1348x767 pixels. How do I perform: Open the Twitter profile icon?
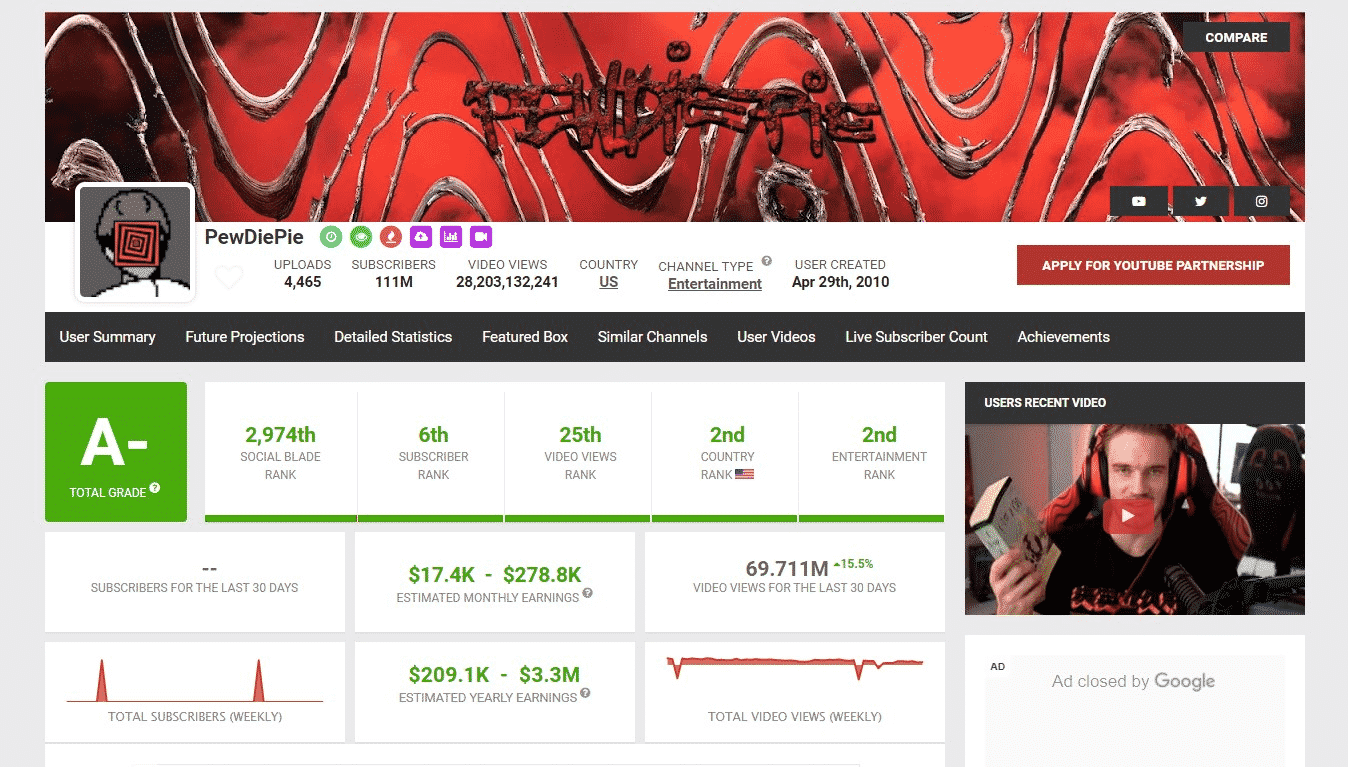[x=1200, y=201]
